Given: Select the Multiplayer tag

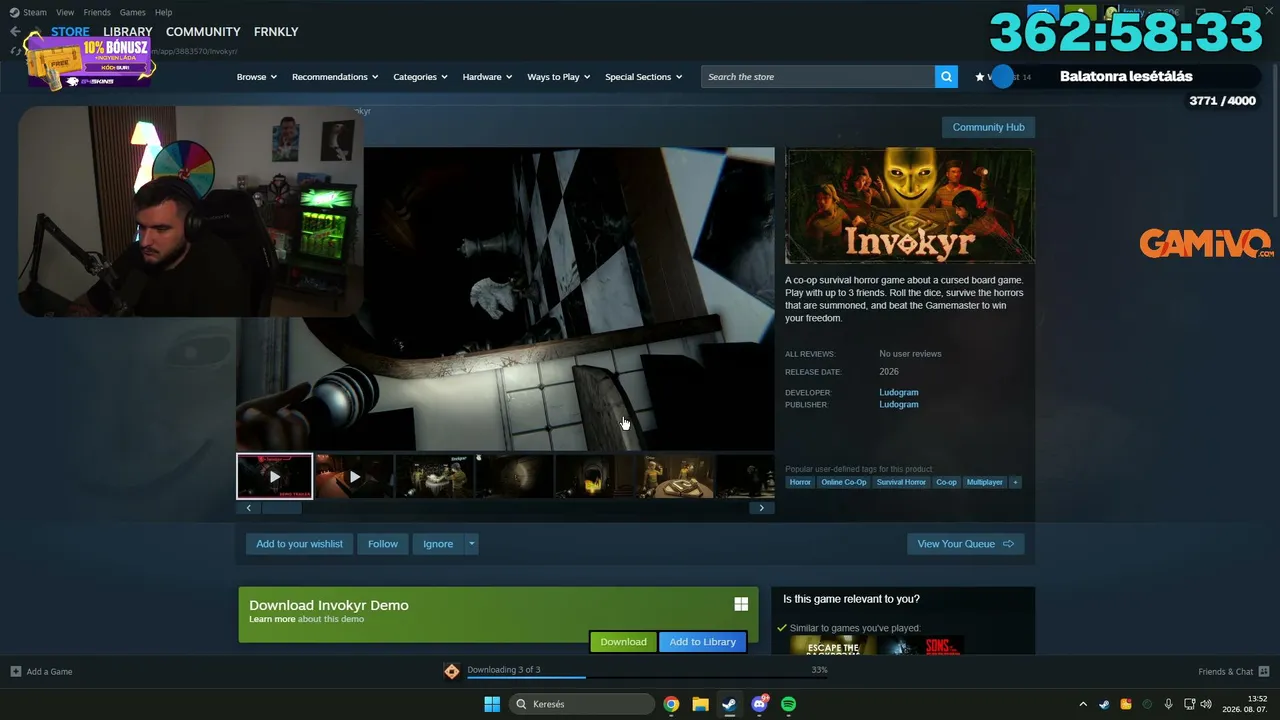Looking at the screenshot, I should click(985, 482).
